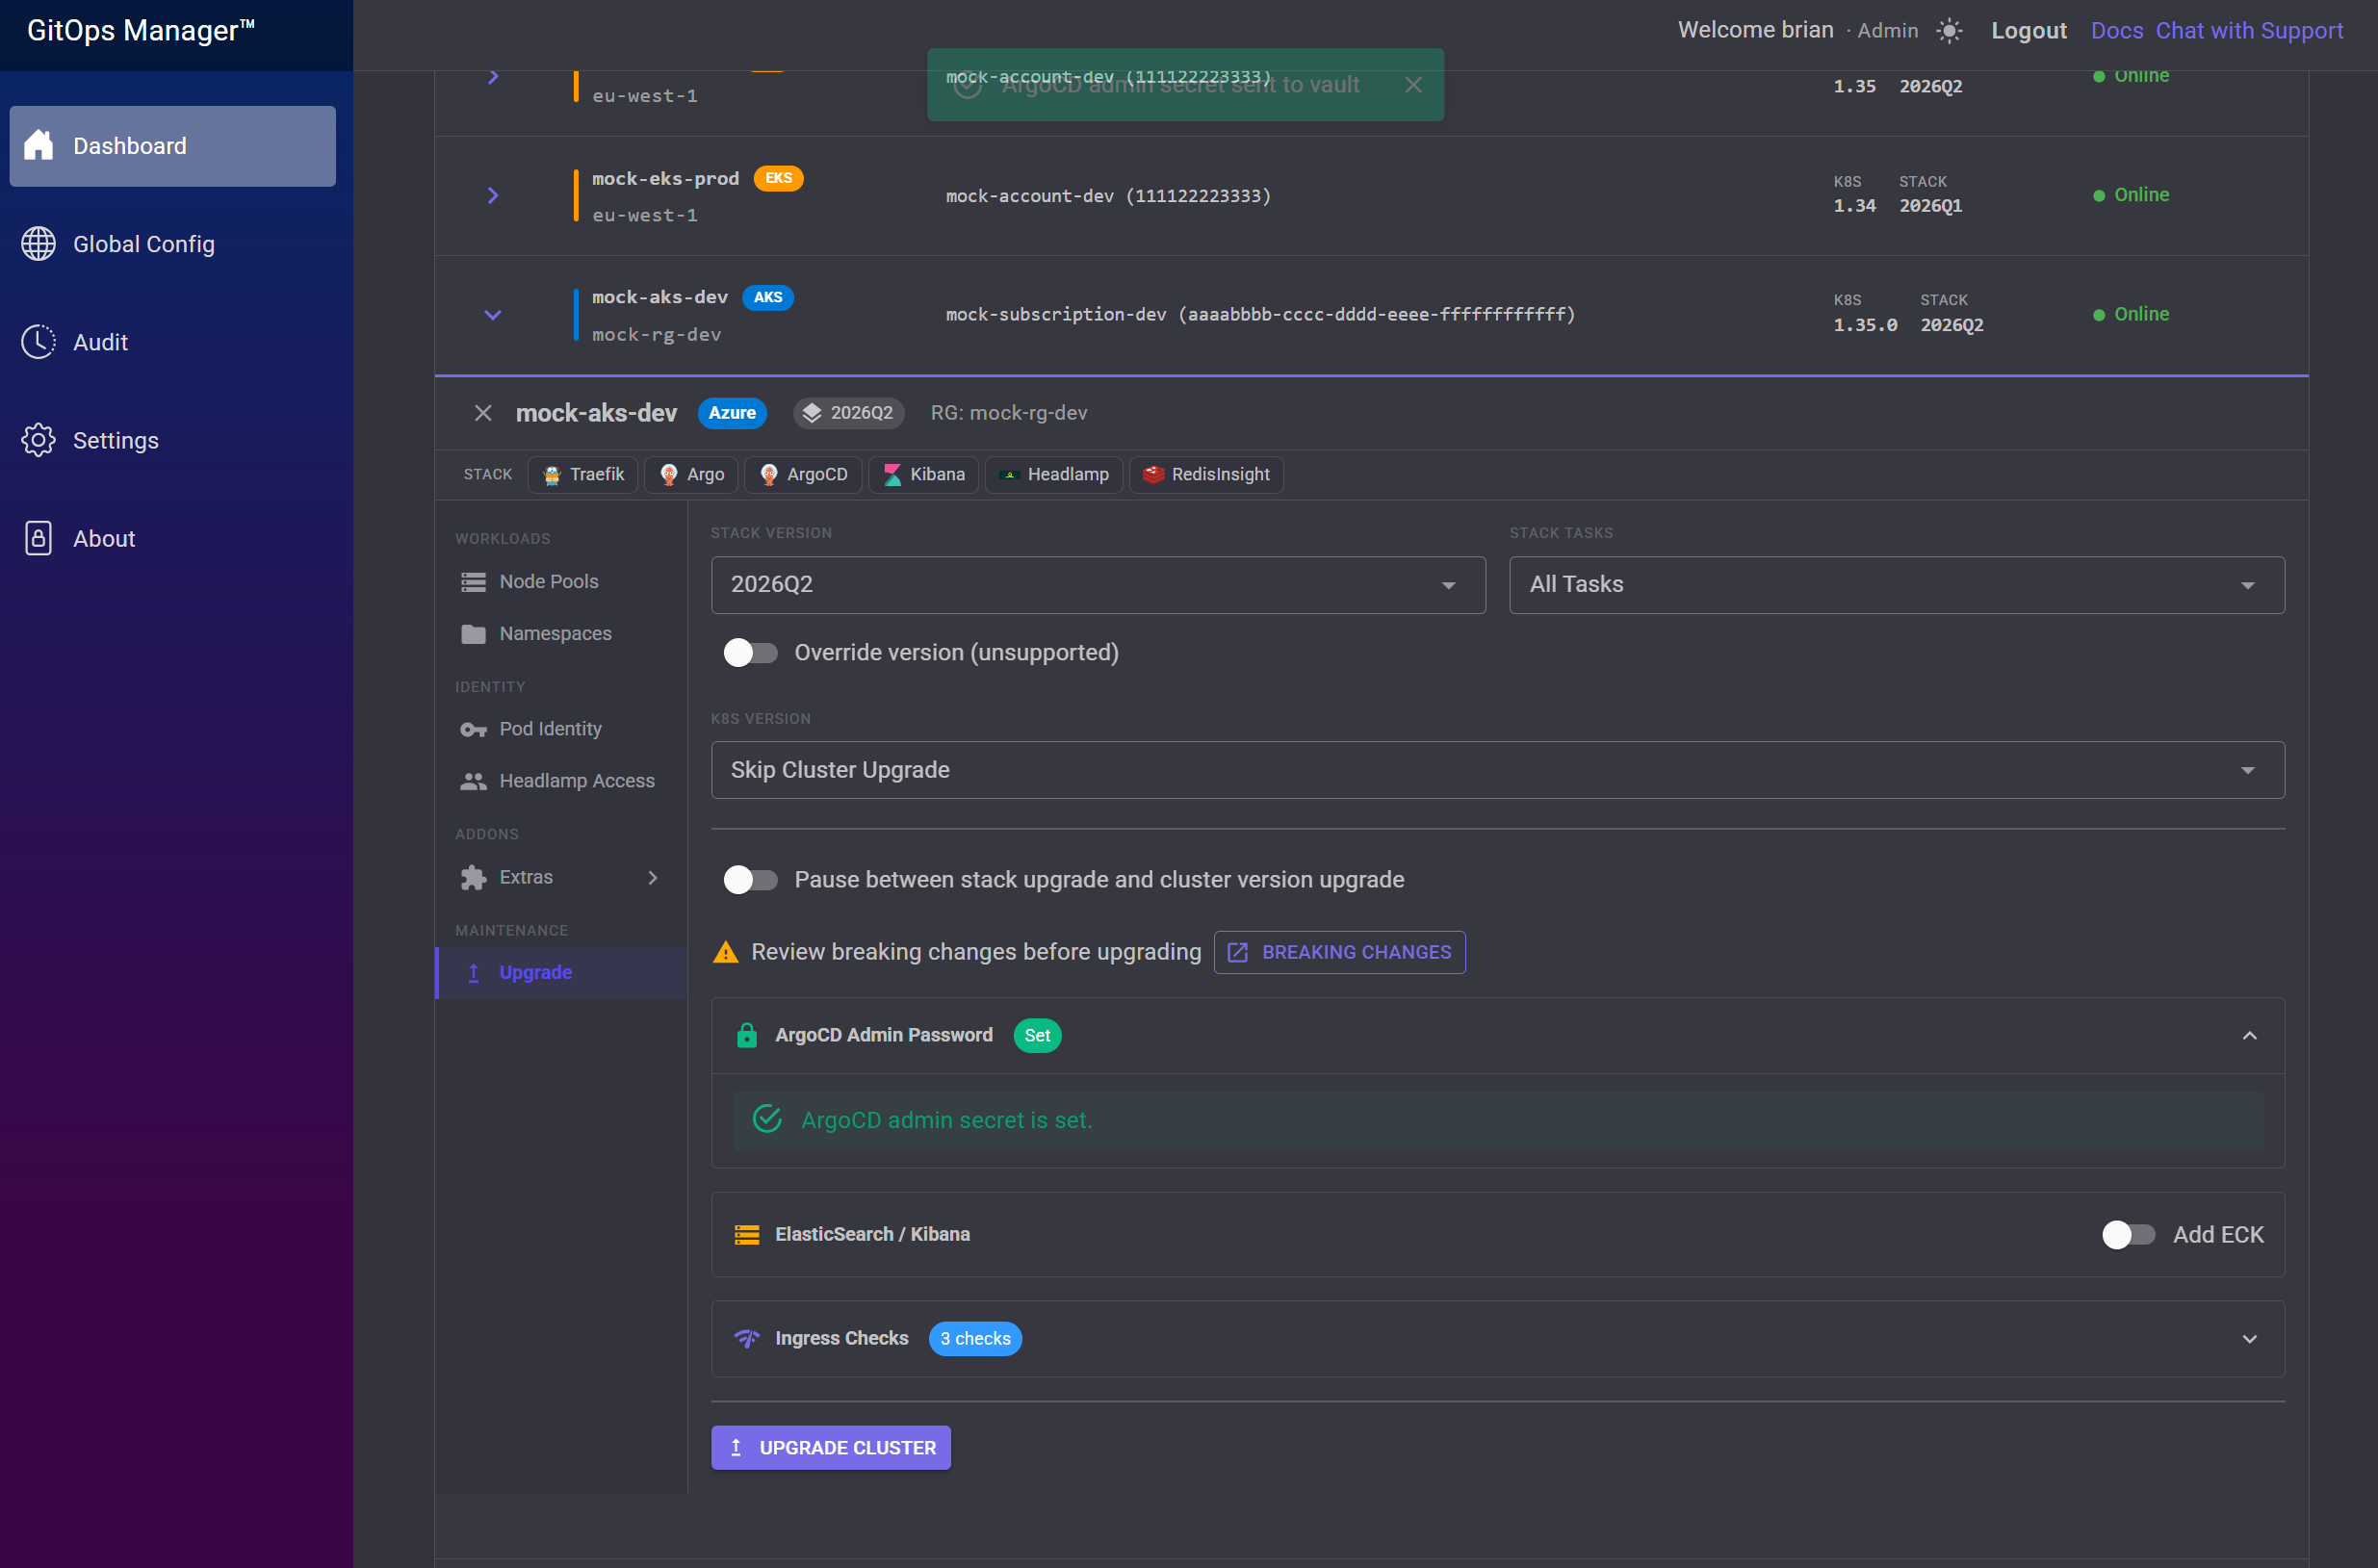Close the mock-aks-dev detail panel
This screenshot has width=2378, height=1568.
(483, 413)
